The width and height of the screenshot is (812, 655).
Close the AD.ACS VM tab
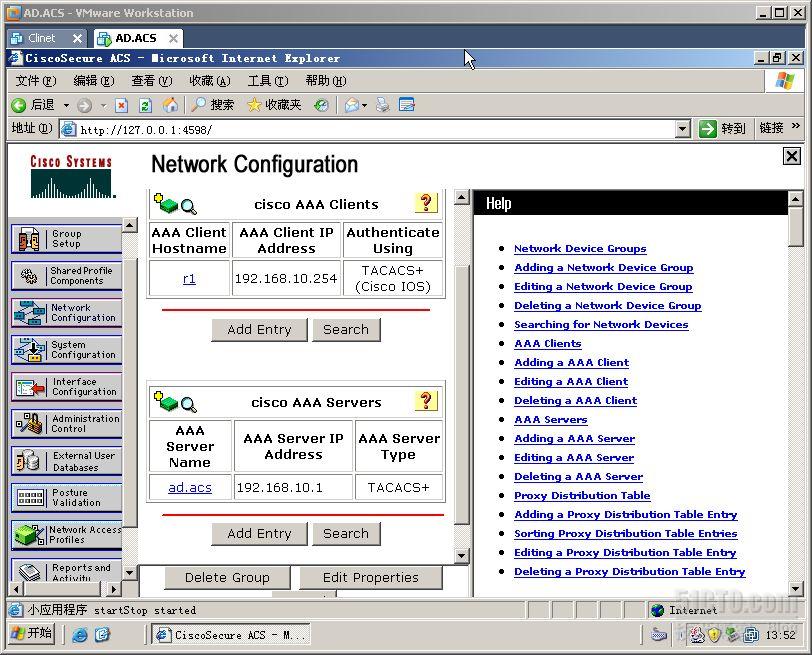coord(173,38)
